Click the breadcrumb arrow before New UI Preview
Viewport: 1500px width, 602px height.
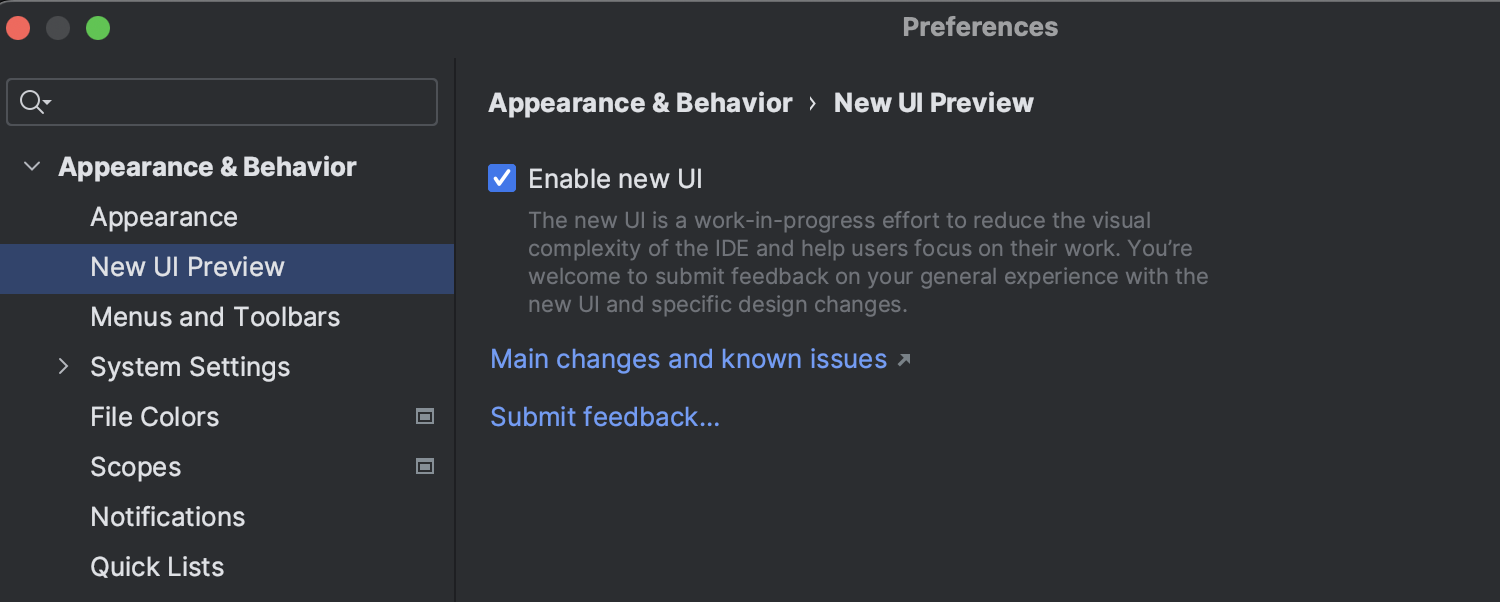pos(813,103)
